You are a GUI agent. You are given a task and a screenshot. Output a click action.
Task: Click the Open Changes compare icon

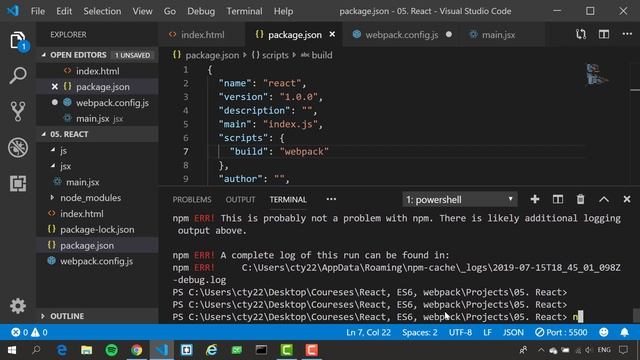click(x=581, y=34)
